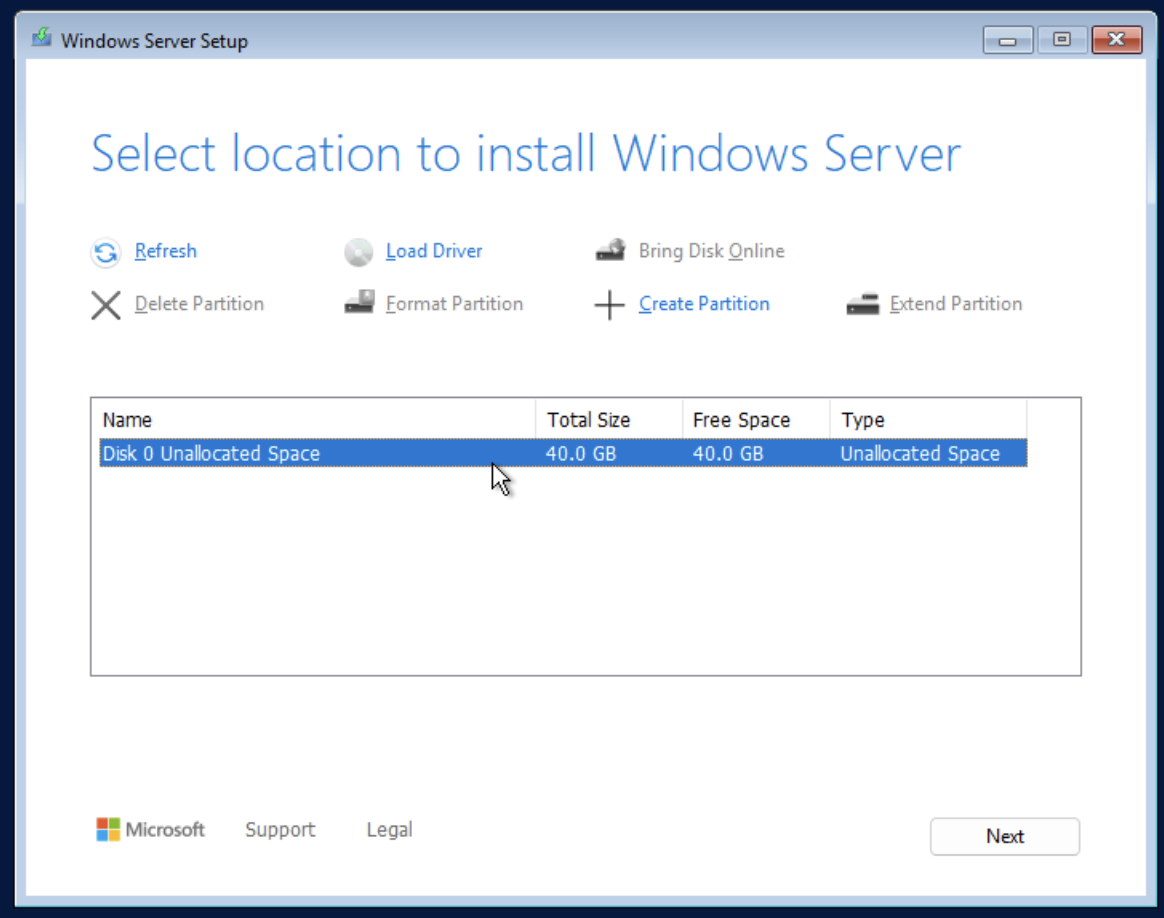Click the Create Partition plus icon
The width and height of the screenshot is (1164, 918).
click(x=609, y=305)
